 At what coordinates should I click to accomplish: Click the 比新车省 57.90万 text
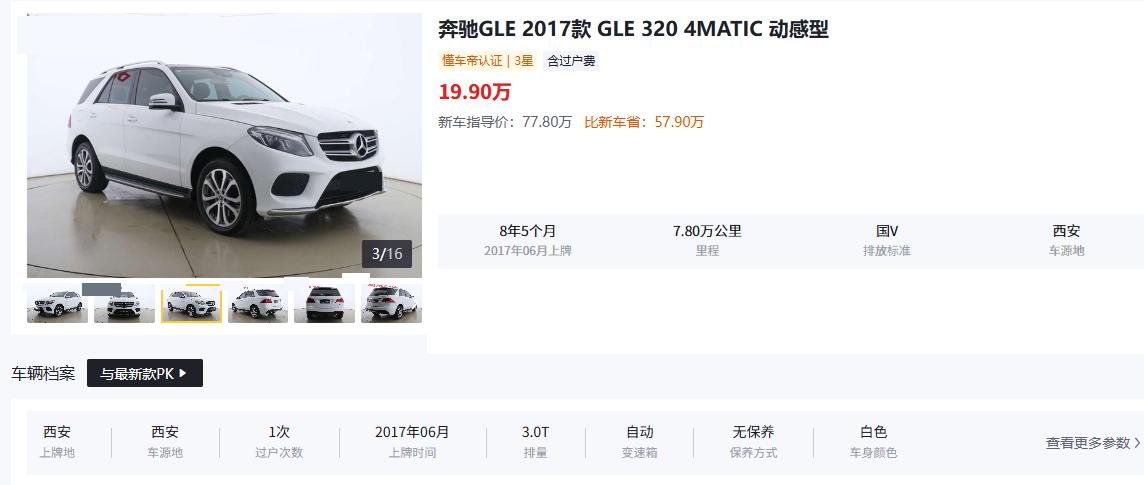[x=644, y=122]
